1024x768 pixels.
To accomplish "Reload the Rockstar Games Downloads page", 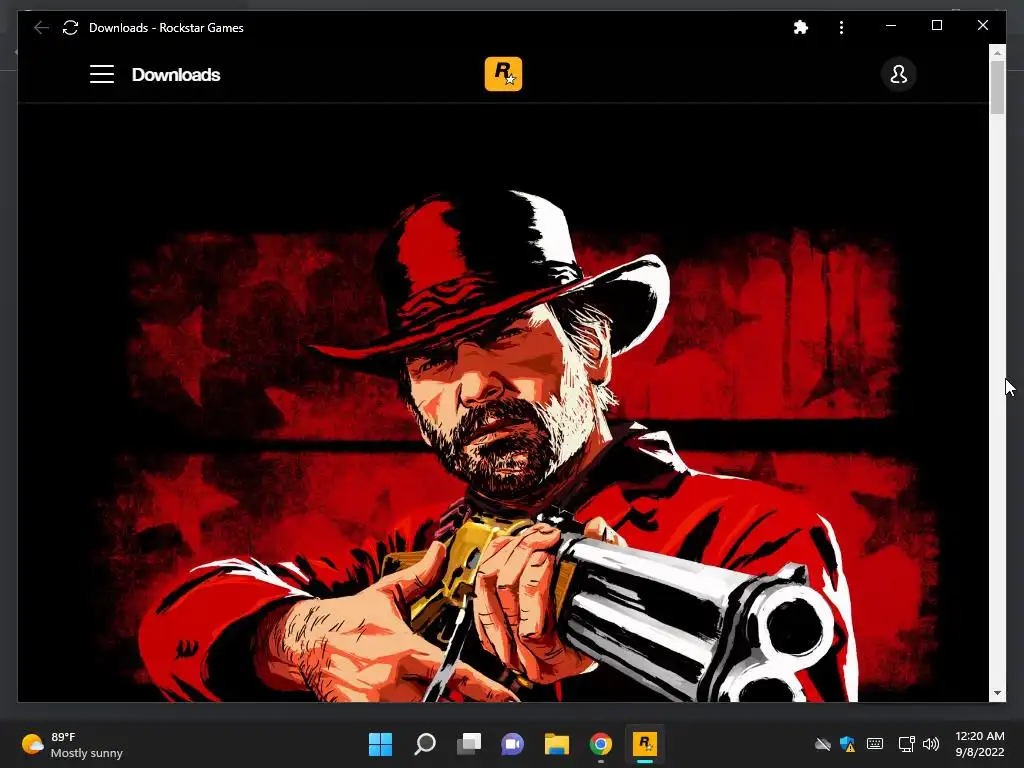I will pos(71,27).
